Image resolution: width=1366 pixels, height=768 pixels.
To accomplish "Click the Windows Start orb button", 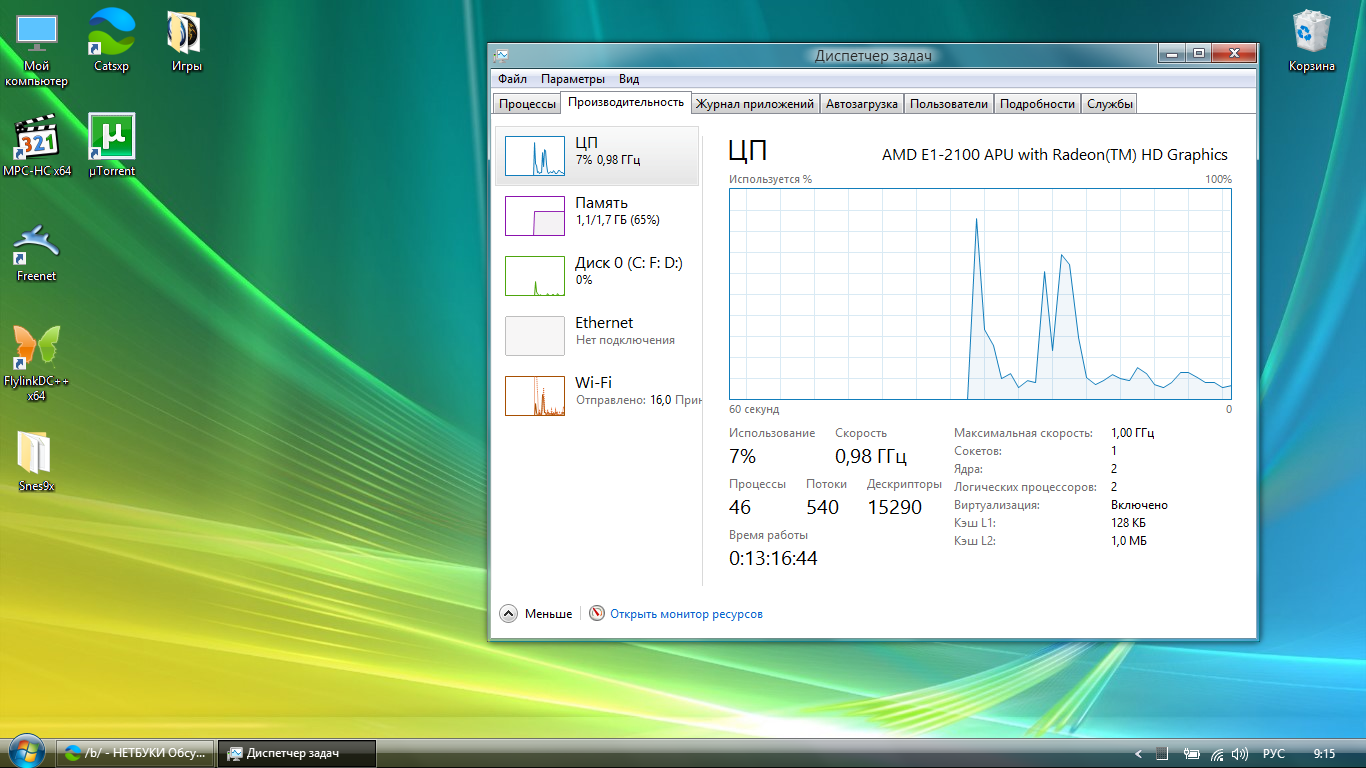I will pyautogui.click(x=25, y=752).
